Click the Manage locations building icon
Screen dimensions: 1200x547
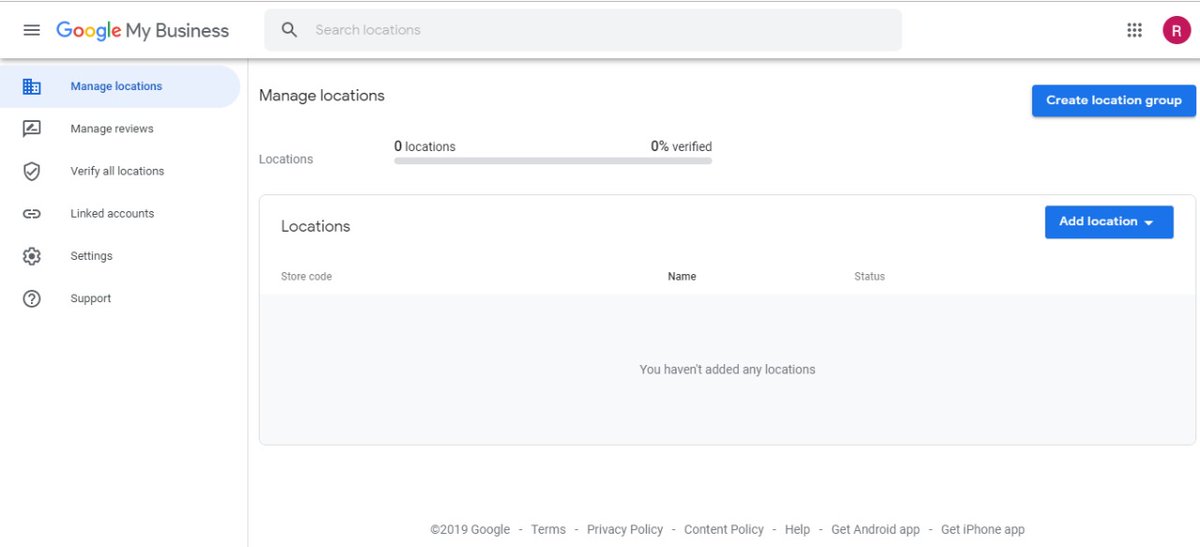pyautogui.click(x=32, y=87)
